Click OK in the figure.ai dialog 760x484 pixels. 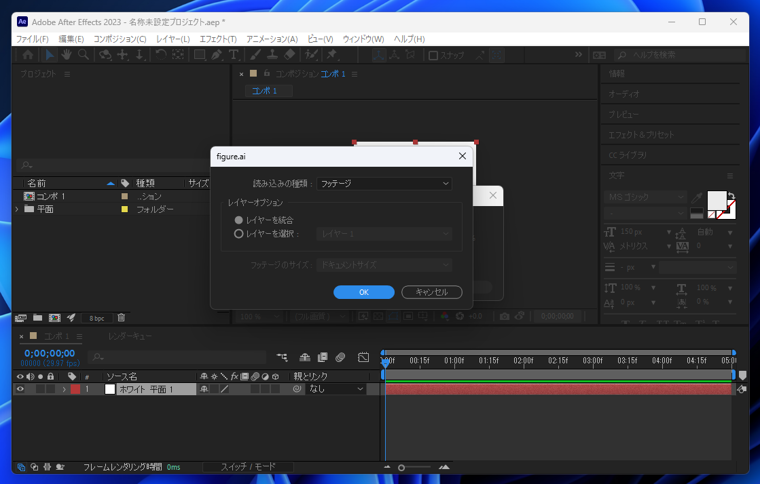point(364,292)
